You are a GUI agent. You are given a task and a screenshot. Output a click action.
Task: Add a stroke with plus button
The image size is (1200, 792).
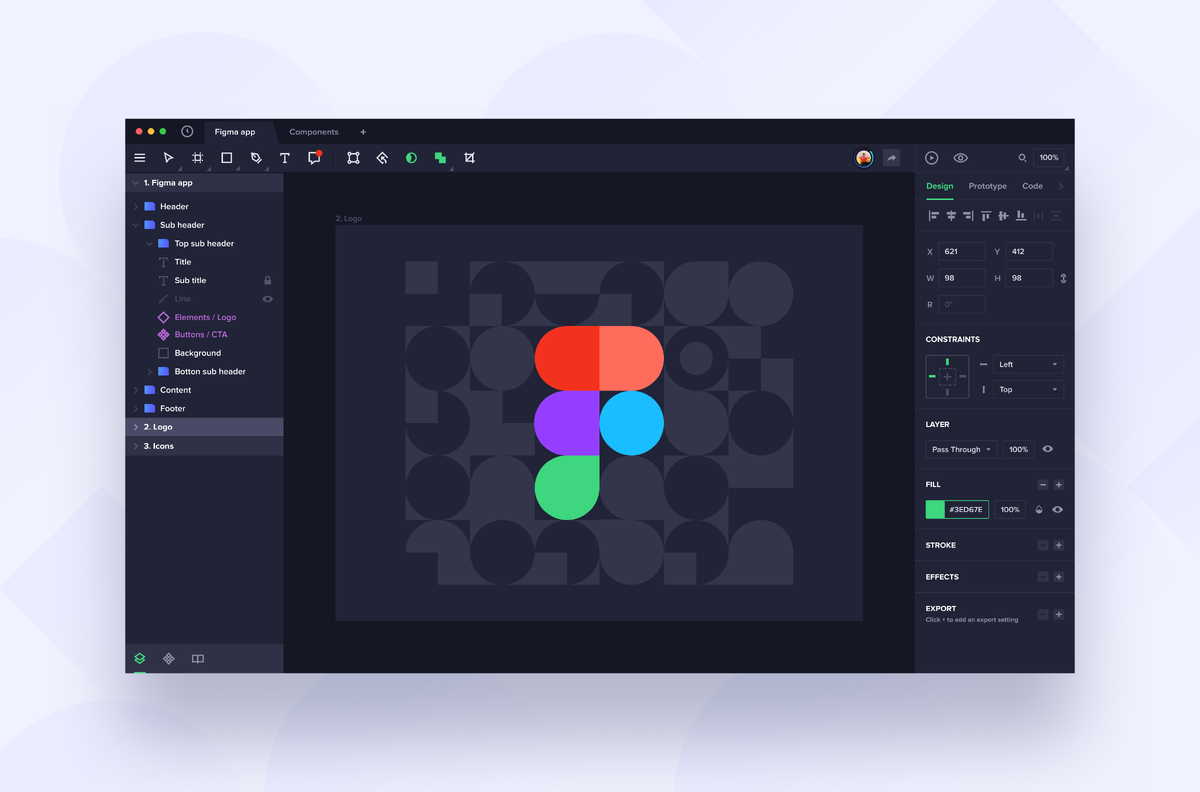[x=1059, y=545]
